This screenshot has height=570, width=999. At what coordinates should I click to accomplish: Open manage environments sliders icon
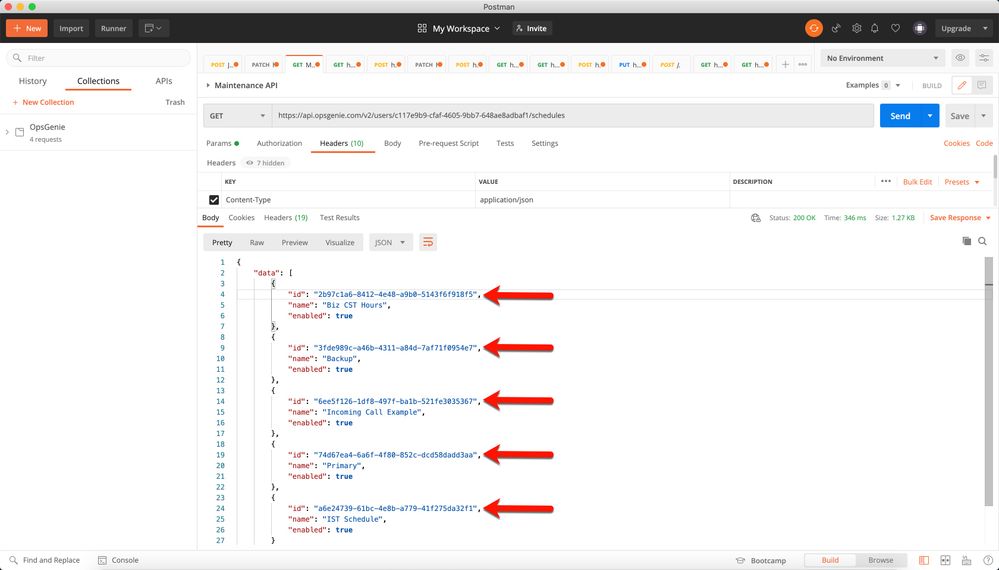tap(984, 58)
